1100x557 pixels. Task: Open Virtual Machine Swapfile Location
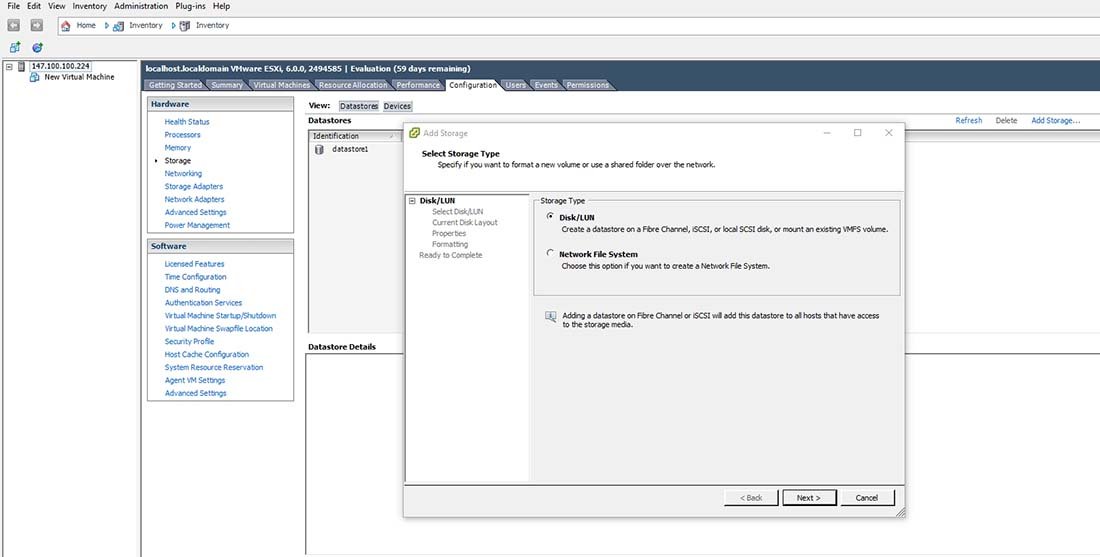tap(218, 328)
